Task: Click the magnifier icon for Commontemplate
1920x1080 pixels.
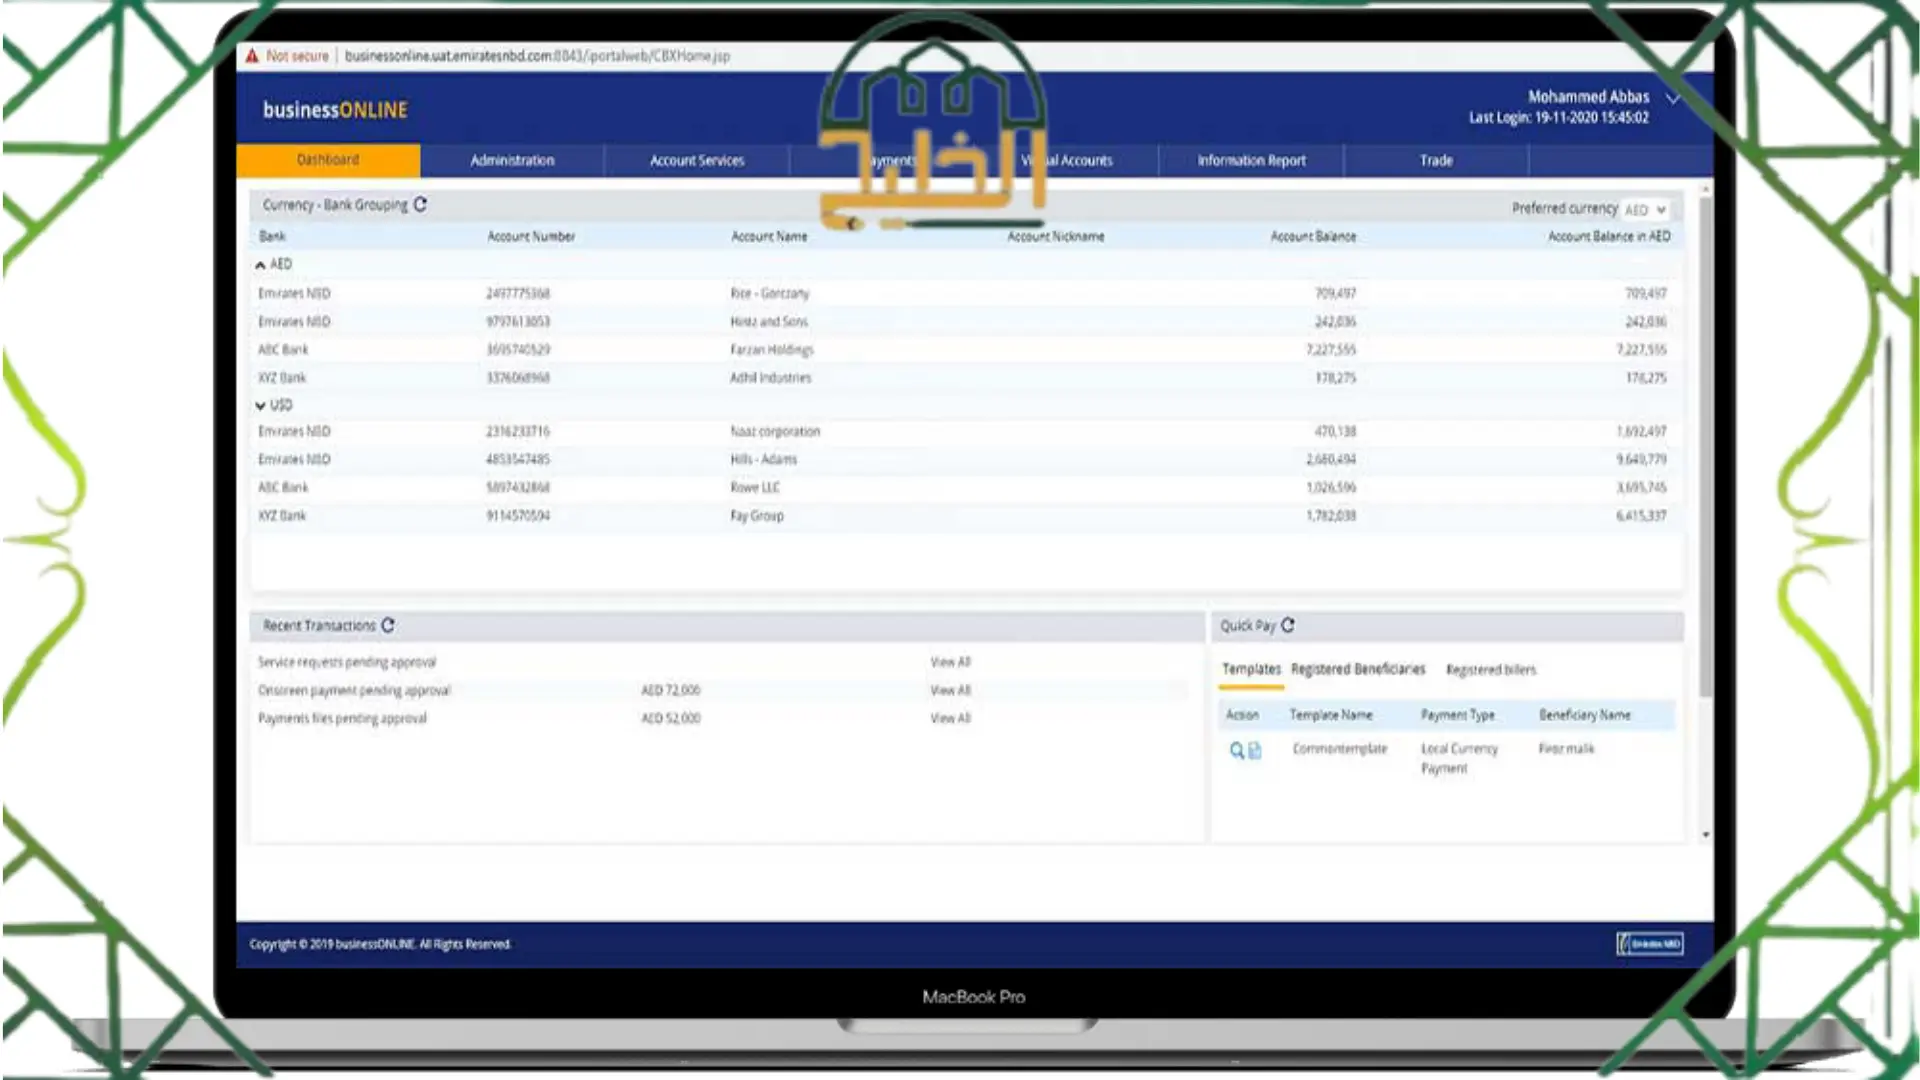Action: [x=1237, y=750]
